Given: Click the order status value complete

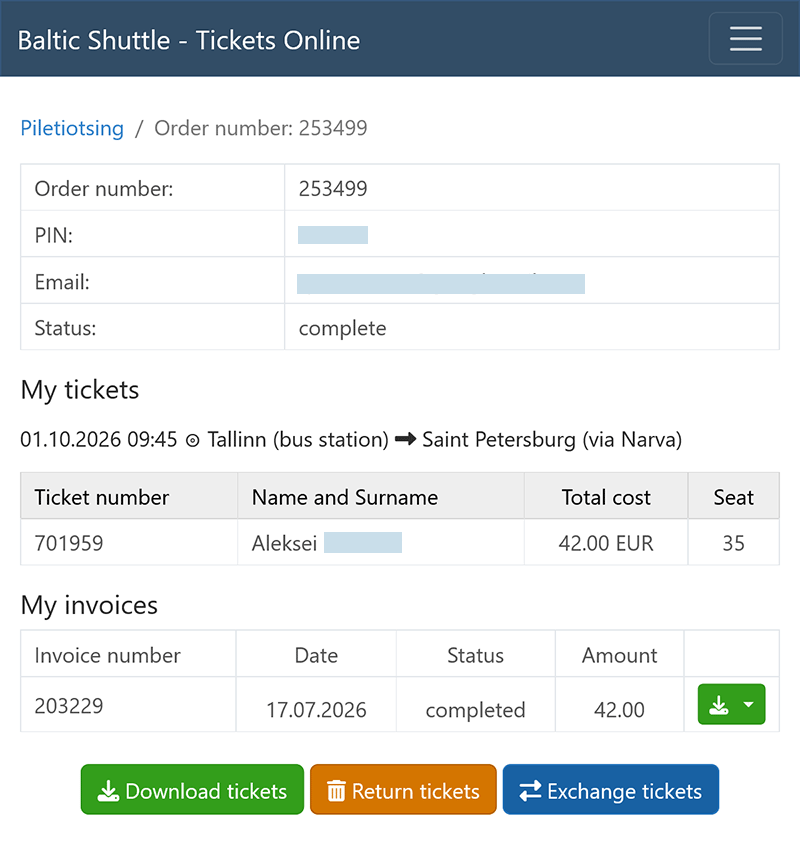Looking at the screenshot, I should (x=343, y=328).
